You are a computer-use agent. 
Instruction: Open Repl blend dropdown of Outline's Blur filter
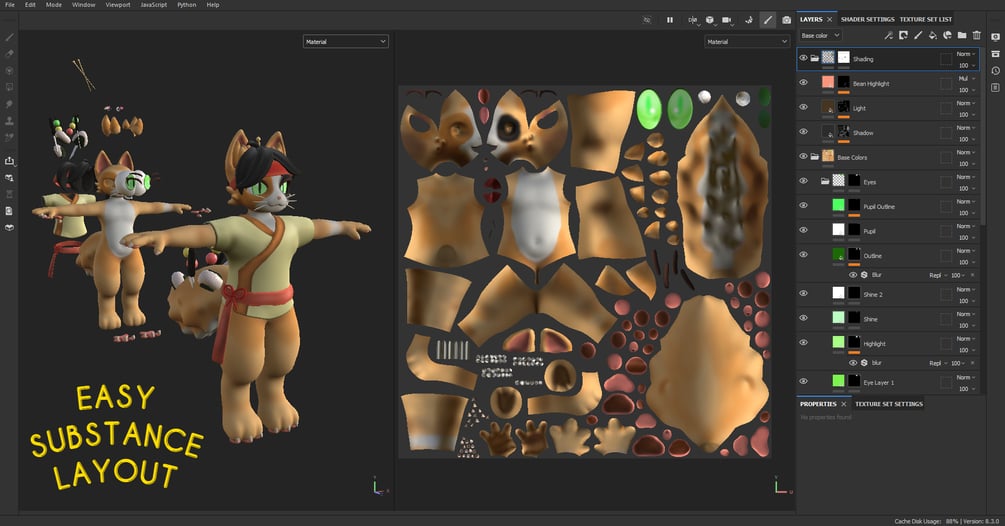coord(938,275)
